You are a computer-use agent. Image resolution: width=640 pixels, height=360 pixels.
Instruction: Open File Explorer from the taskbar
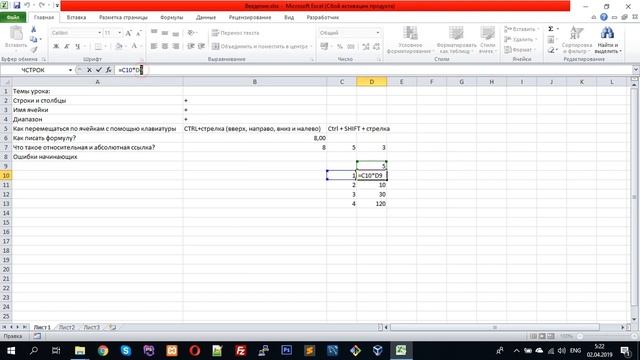click(x=80, y=350)
